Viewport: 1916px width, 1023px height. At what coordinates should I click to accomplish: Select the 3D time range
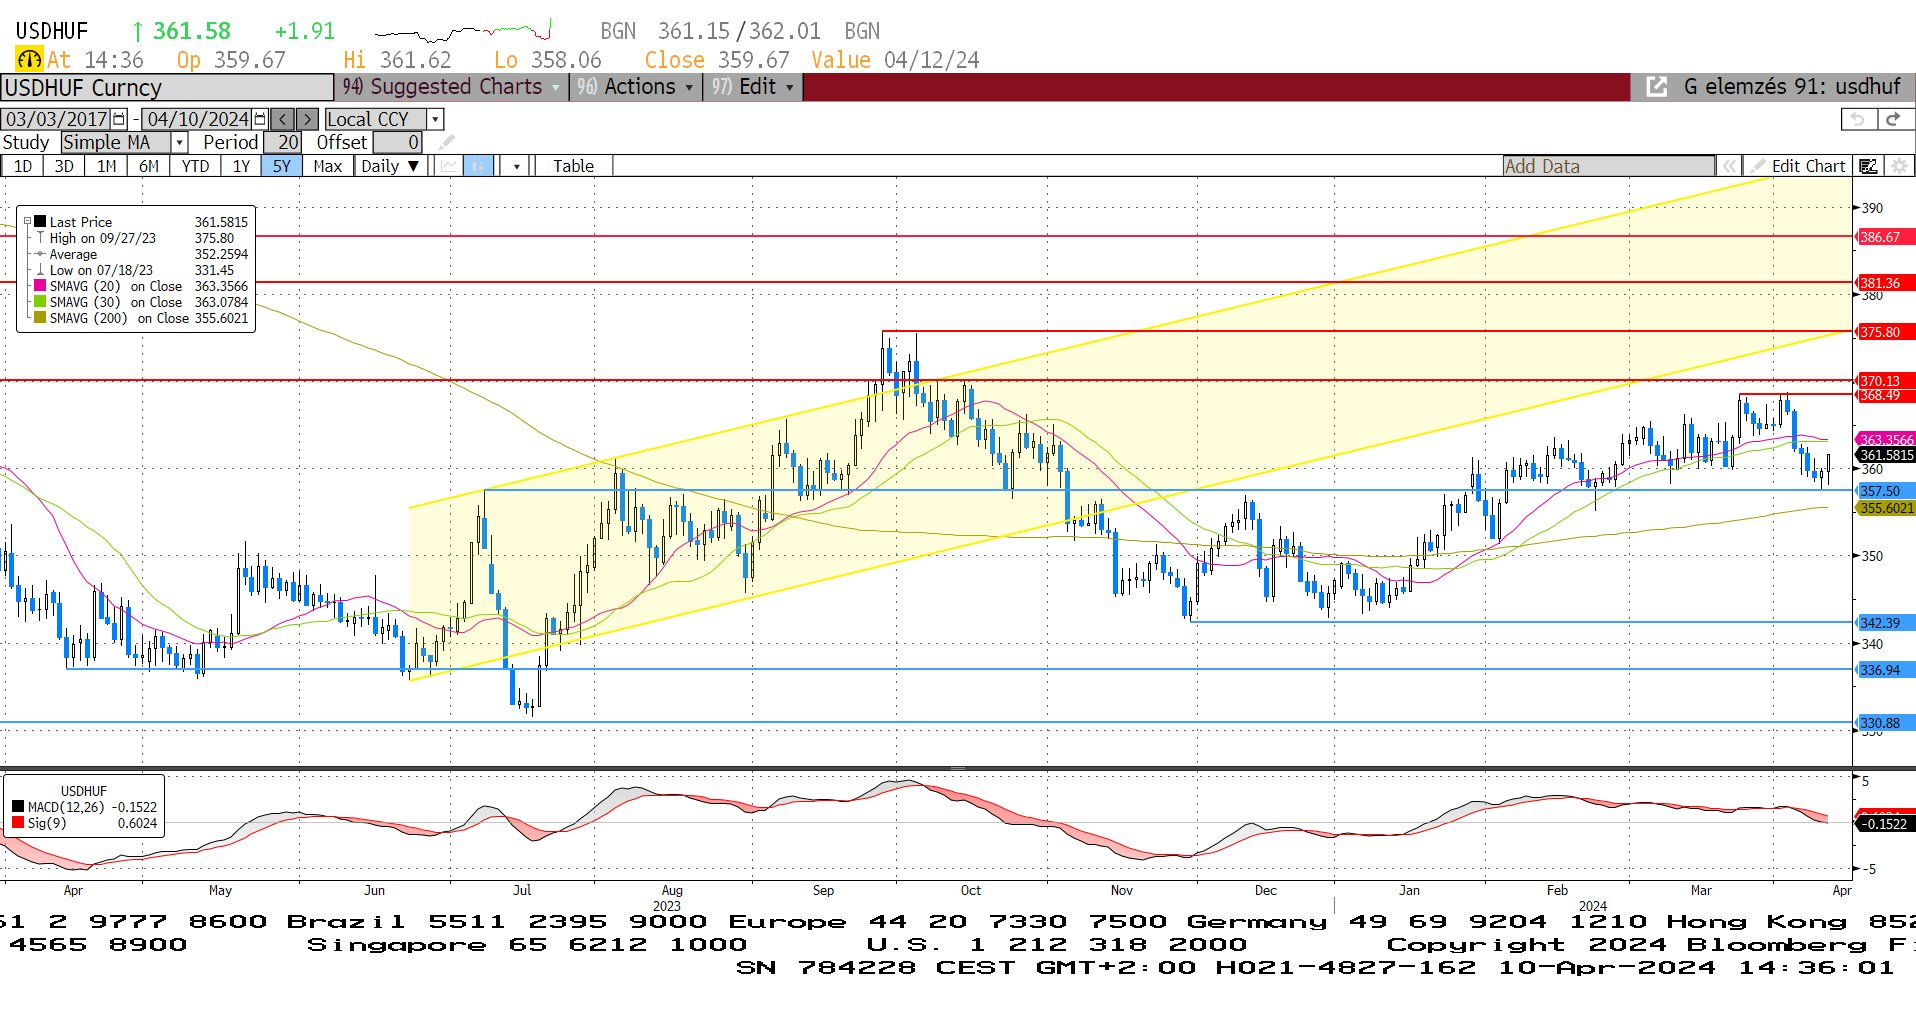click(x=64, y=166)
